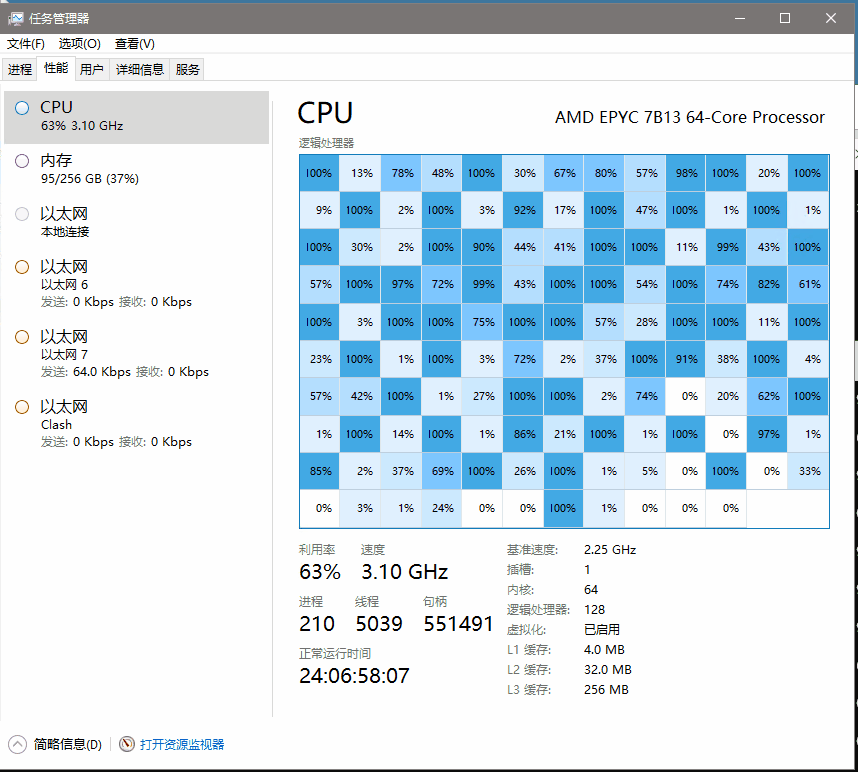Open the 文件(F) menu
Viewport: 858px width, 772px height.
coord(26,44)
